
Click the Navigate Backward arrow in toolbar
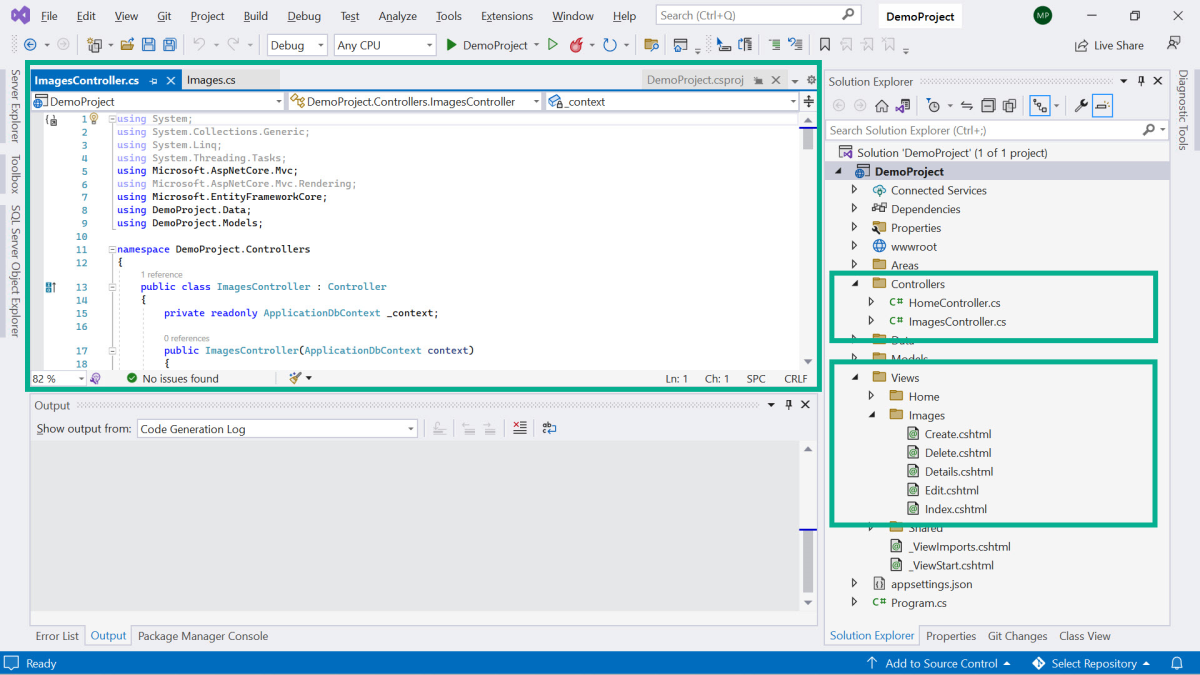(30, 45)
